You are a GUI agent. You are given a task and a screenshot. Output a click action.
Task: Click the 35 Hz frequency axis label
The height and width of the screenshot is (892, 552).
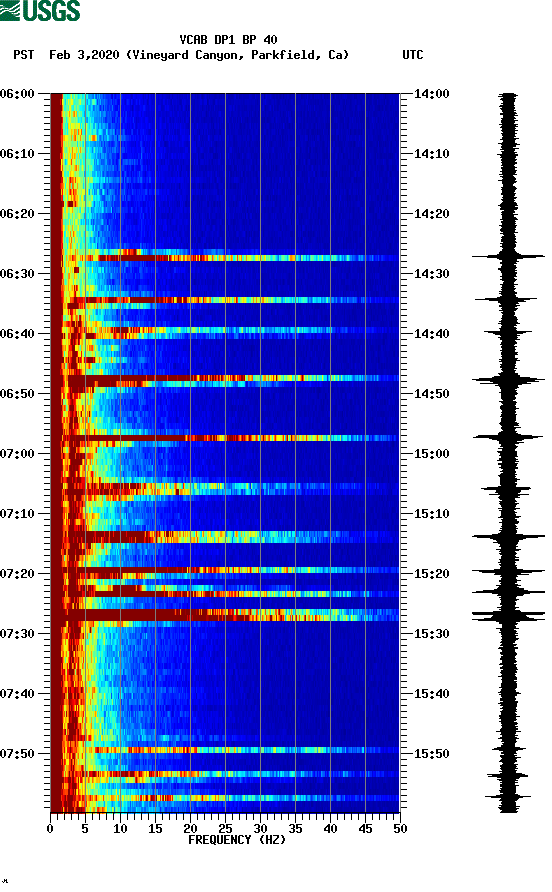(295, 829)
